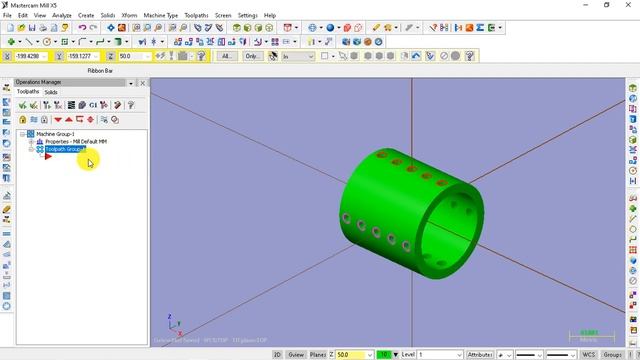Toggle the Z coordinate lock button
640x360 pixels.
click(110, 56)
